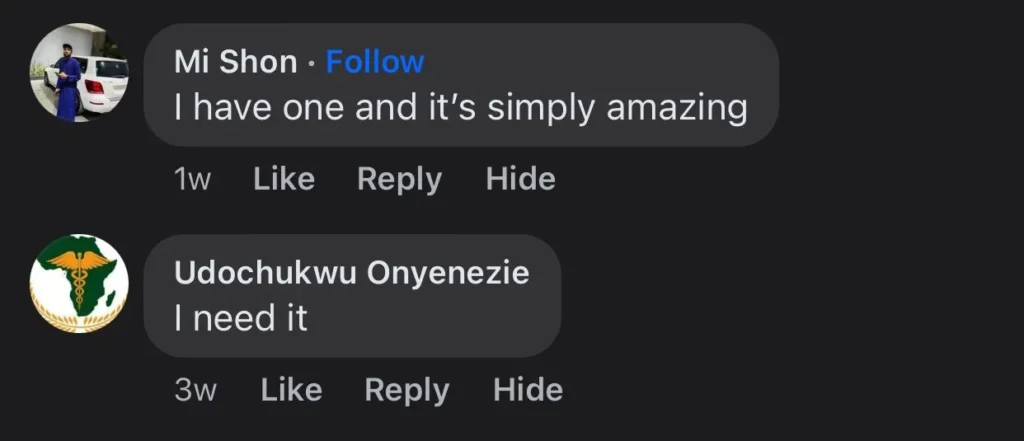
Task: Open Udochukwu Onyenezie's profile via name
Action: (351, 273)
